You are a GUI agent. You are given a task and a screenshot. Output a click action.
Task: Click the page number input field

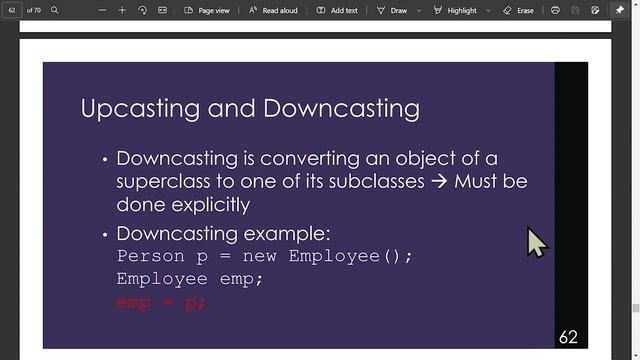pyautogui.click(x=12, y=10)
